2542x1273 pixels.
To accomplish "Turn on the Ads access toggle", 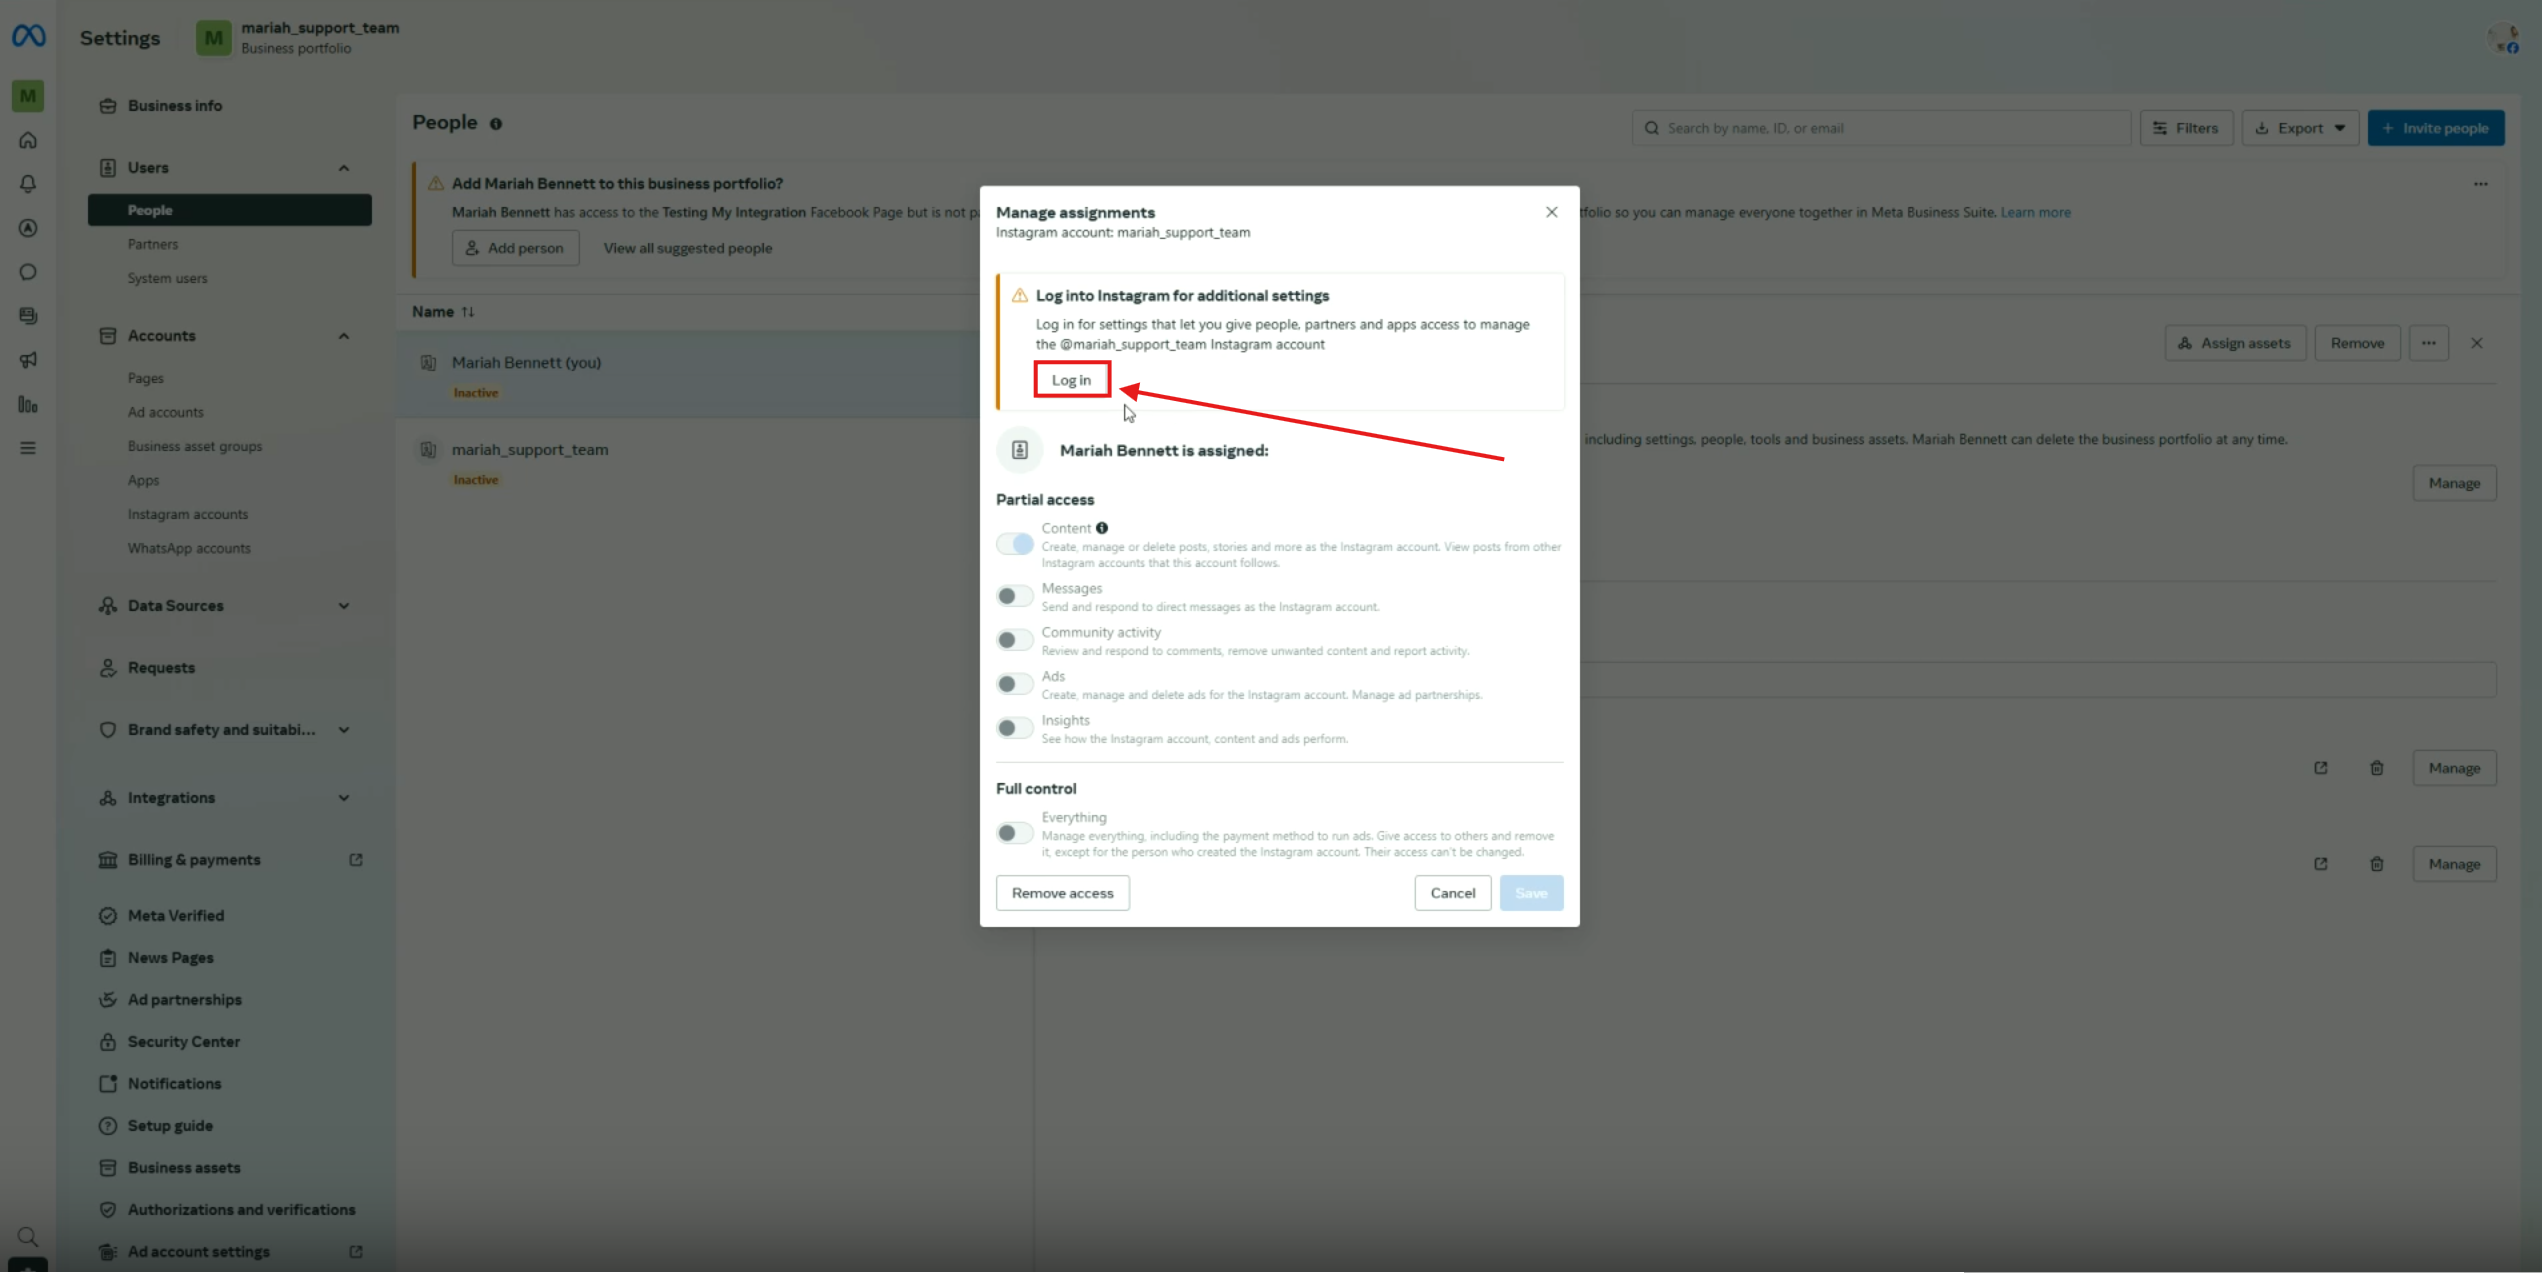I will pyautogui.click(x=1015, y=684).
